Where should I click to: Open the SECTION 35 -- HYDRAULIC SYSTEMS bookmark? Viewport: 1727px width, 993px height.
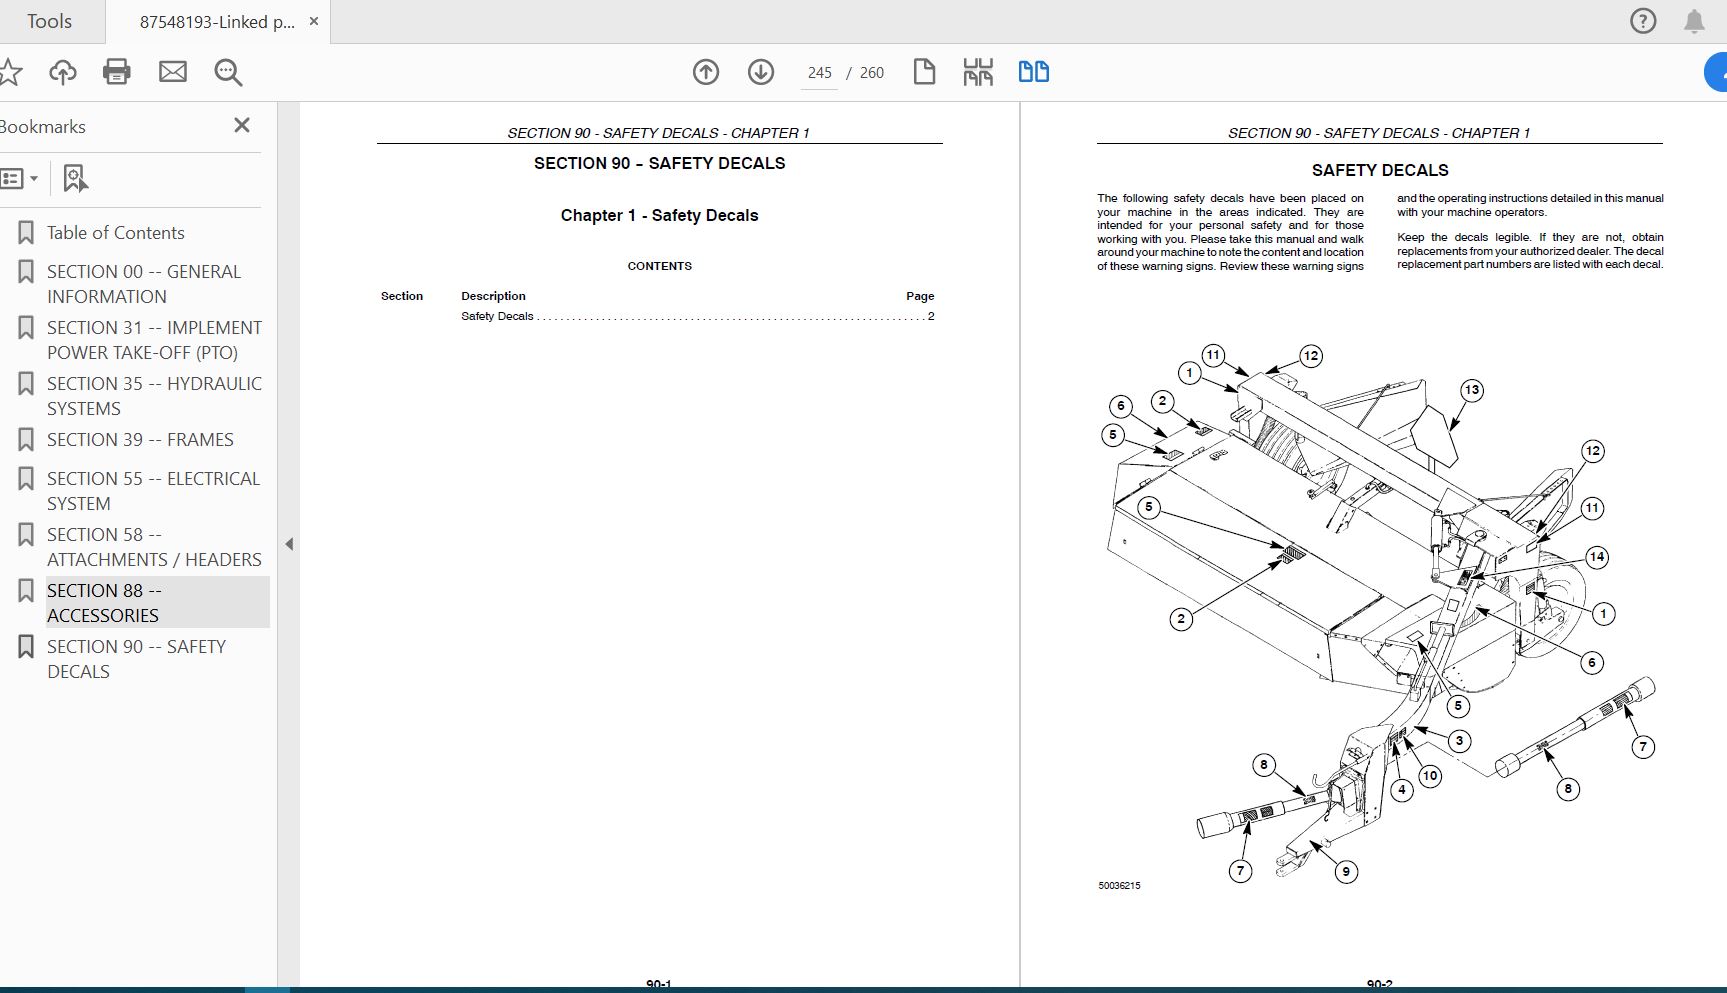154,396
